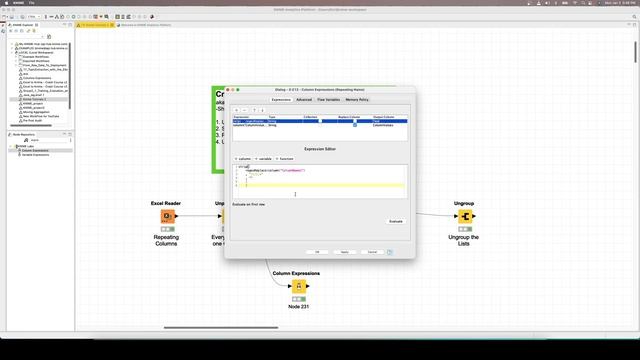Open the Node Repository options menu icon
Viewport: 640px width, 360px height.
(70, 140)
